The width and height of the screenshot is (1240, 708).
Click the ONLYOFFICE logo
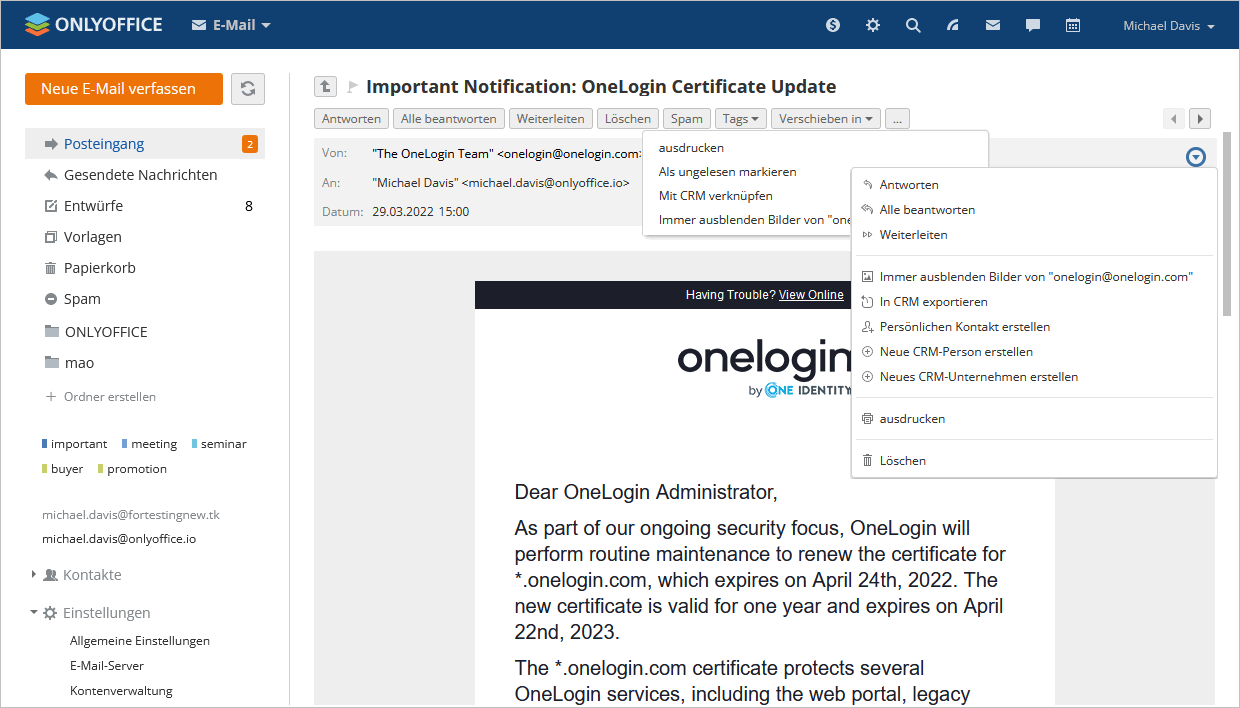[93, 25]
